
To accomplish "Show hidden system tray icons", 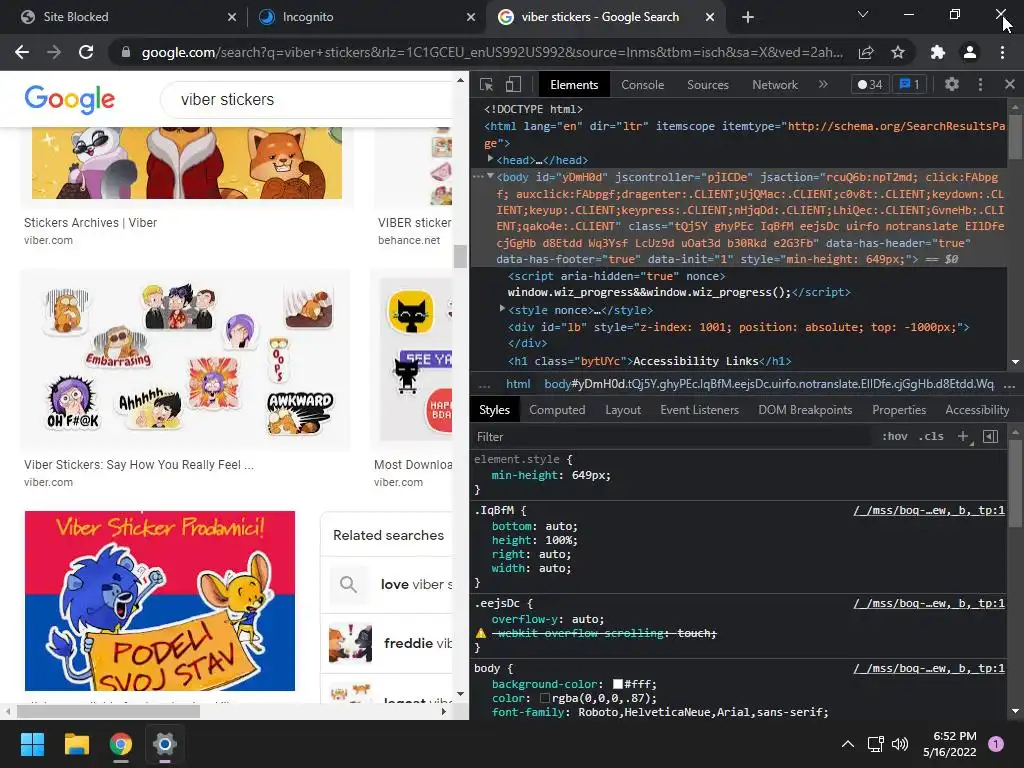I will pyautogui.click(x=848, y=744).
